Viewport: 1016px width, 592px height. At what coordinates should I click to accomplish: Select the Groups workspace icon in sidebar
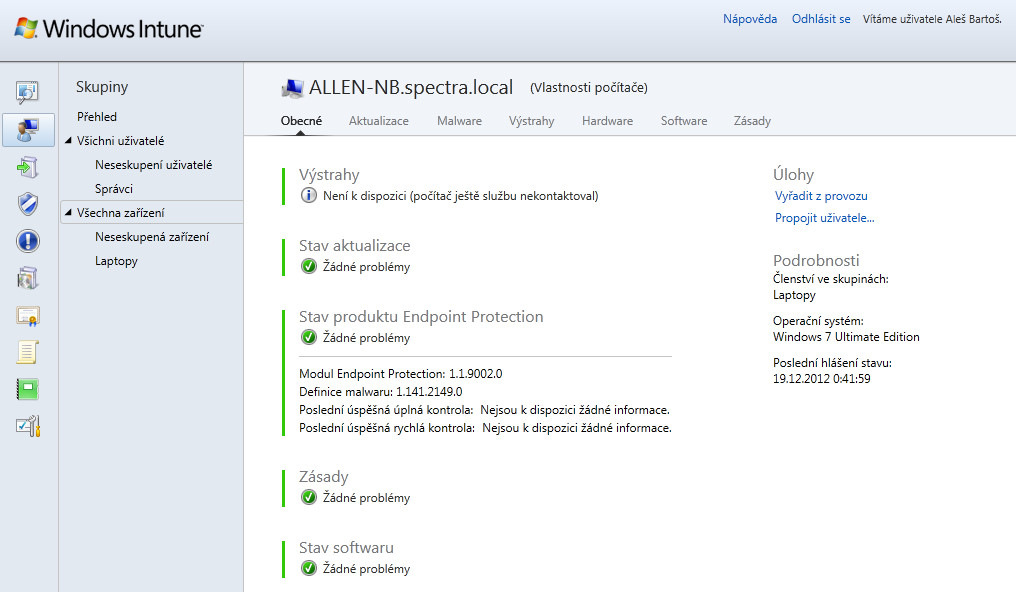[x=28, y=130]
